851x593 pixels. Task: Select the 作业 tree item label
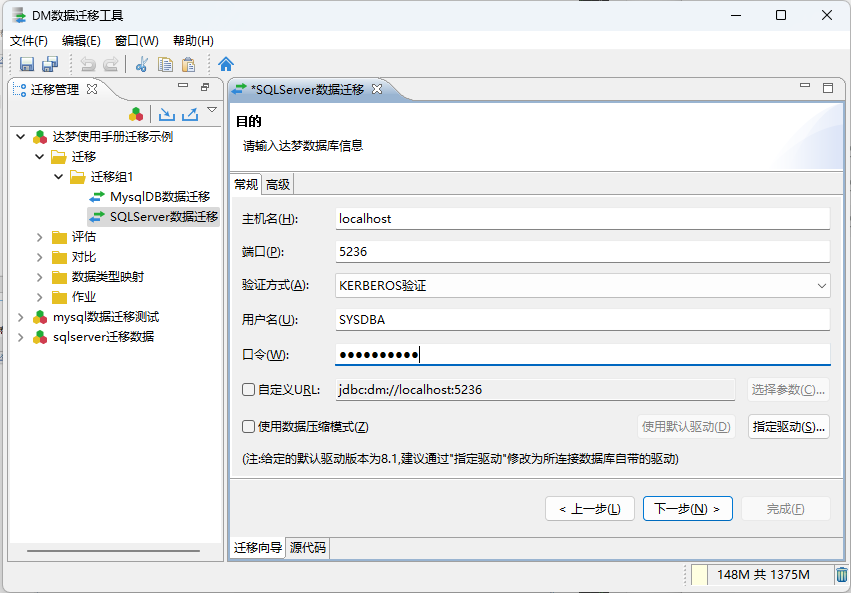[x=84, y=297]
